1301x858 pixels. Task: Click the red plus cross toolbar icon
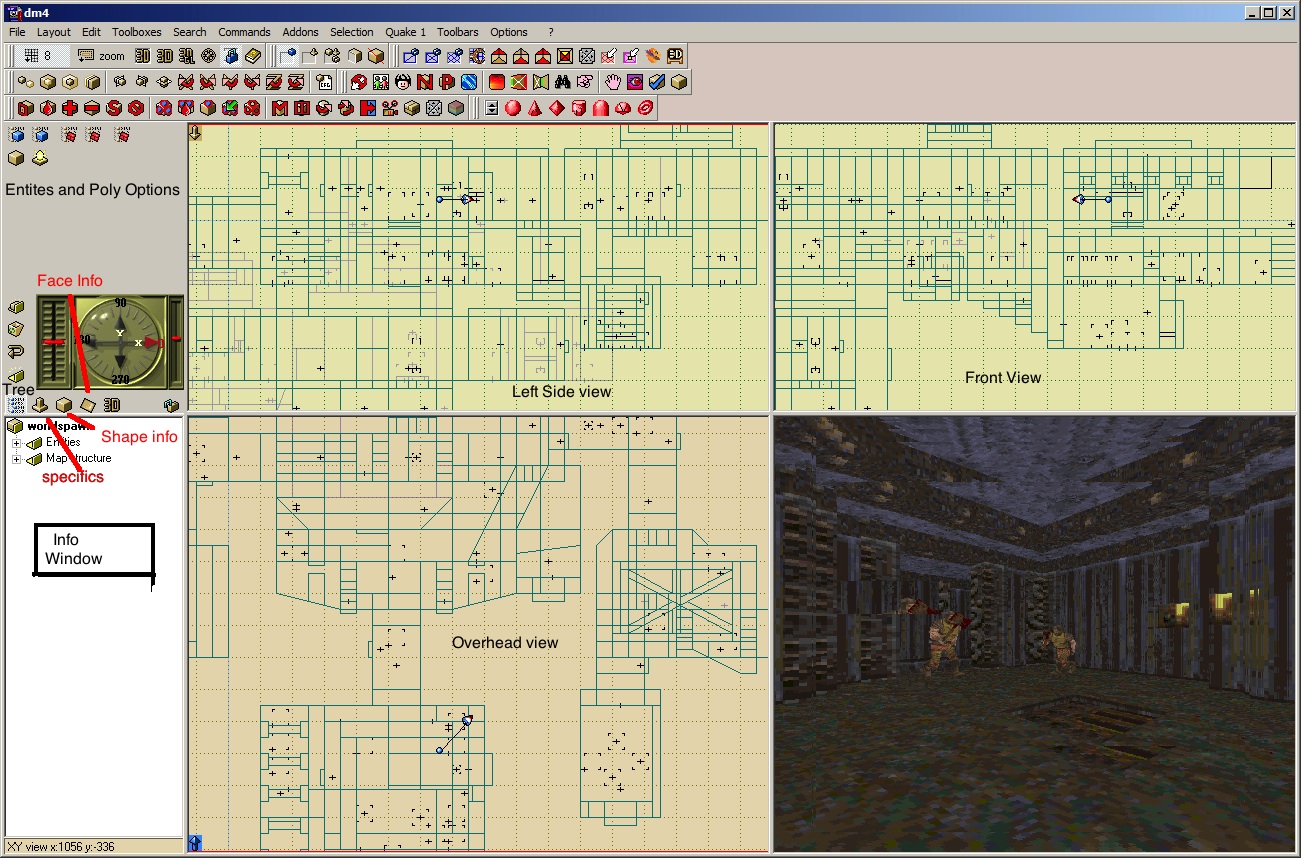coord(70,108)
